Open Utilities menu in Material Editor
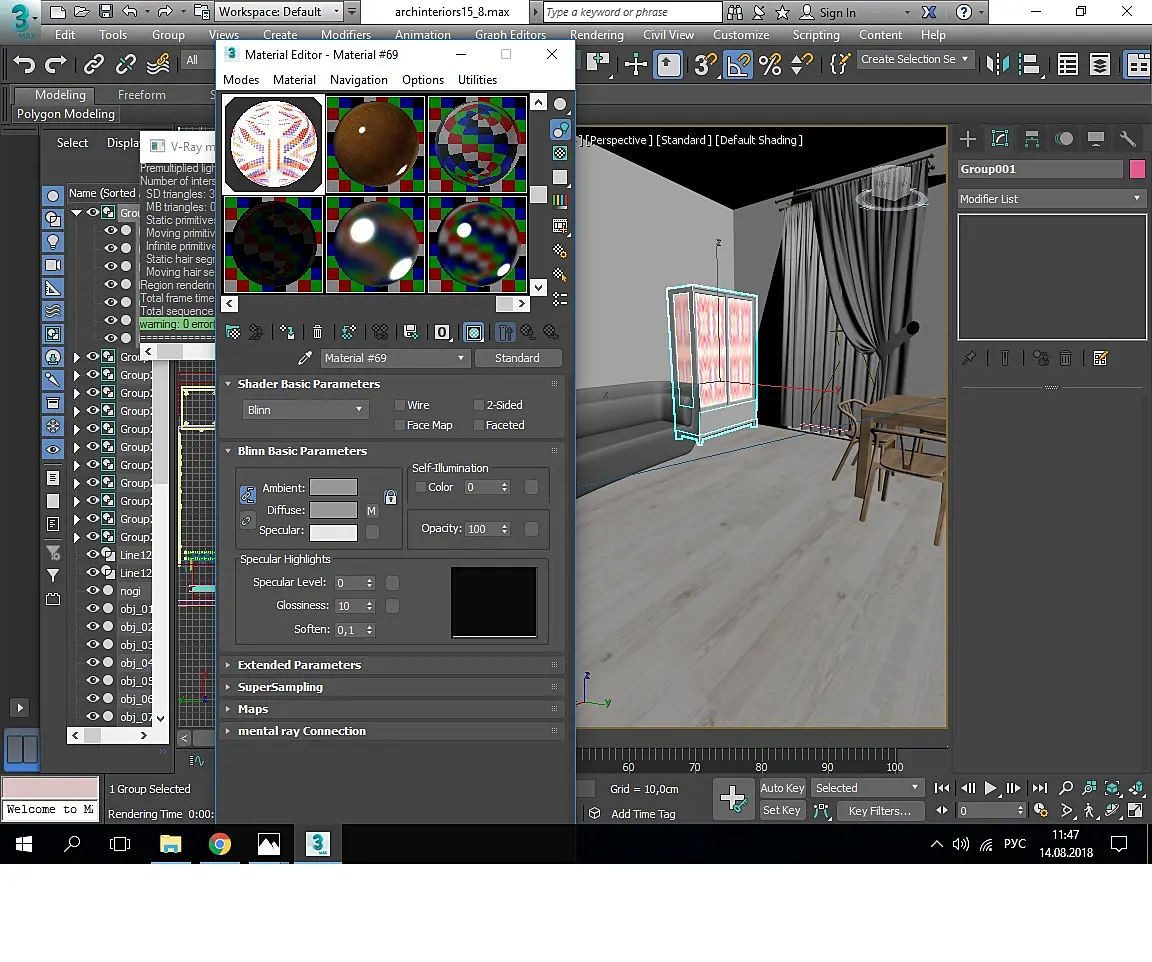This screenshot has height=962, width=1152. coord(478,79)
